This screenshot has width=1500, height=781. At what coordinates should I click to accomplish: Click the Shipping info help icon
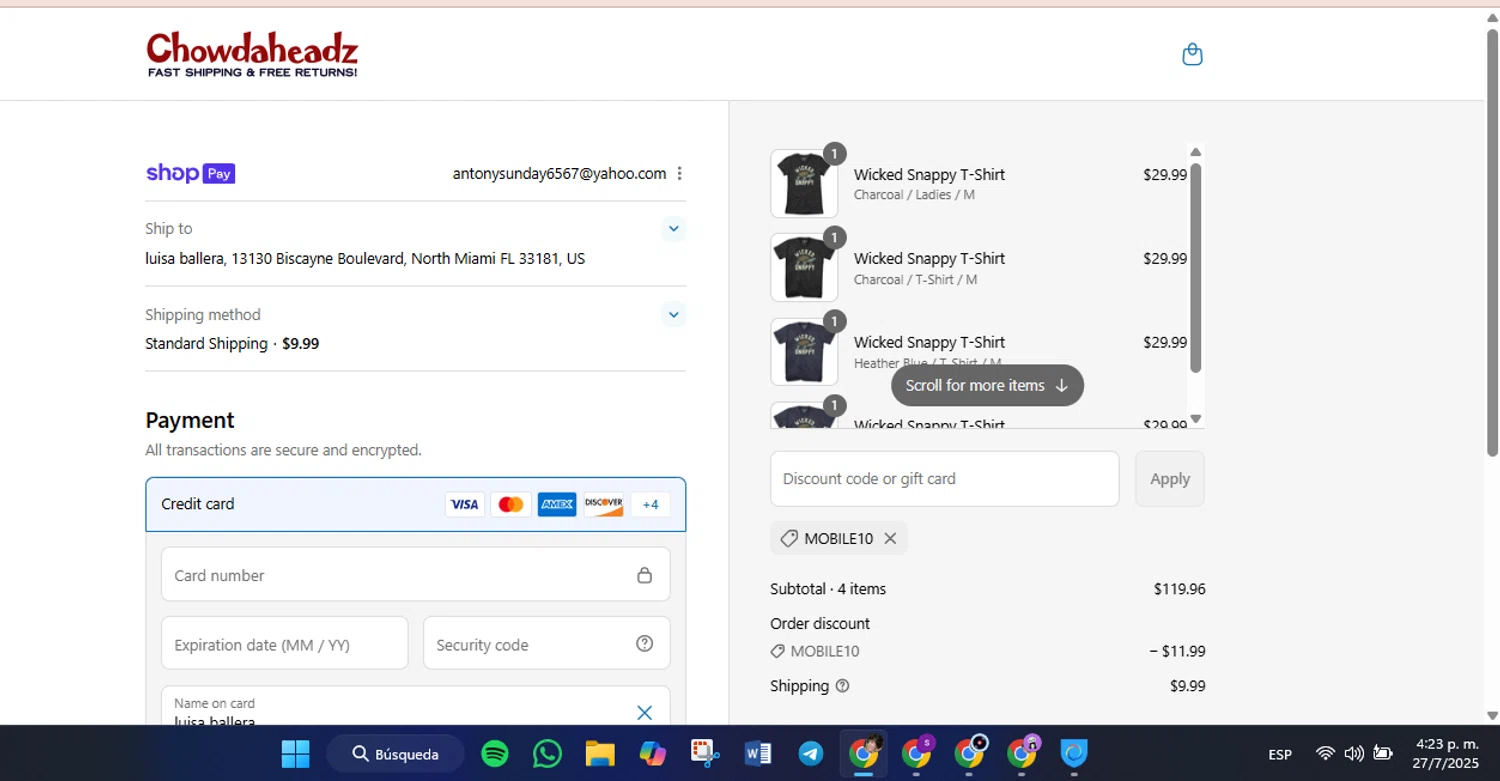pos(842,686)
